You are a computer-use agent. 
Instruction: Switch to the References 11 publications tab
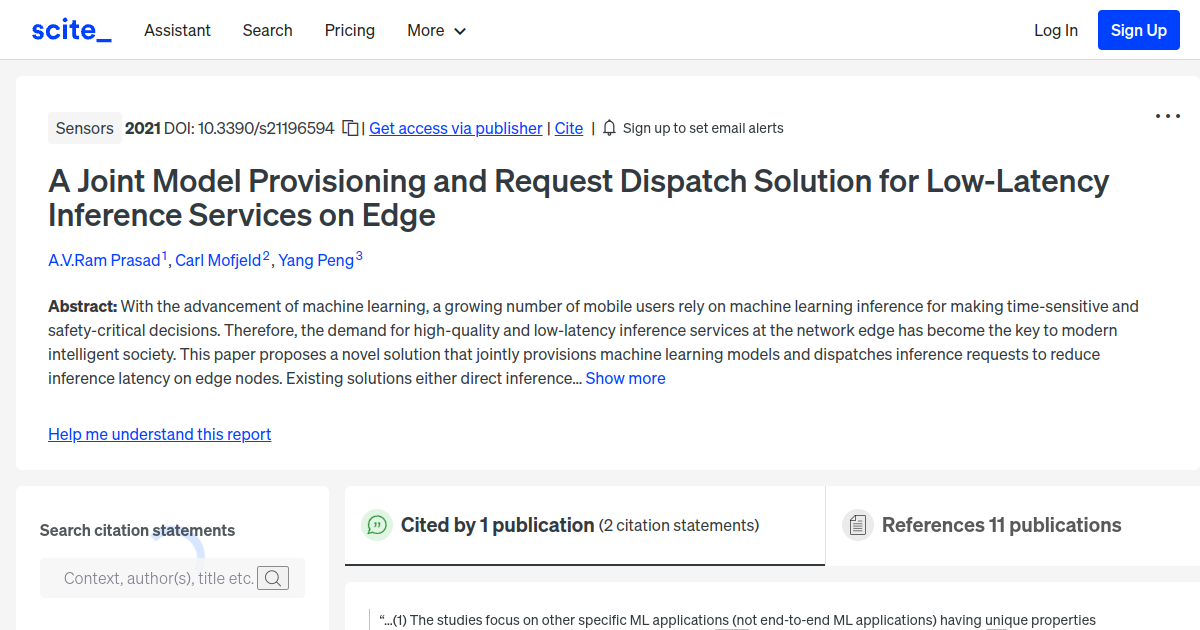1001,524
